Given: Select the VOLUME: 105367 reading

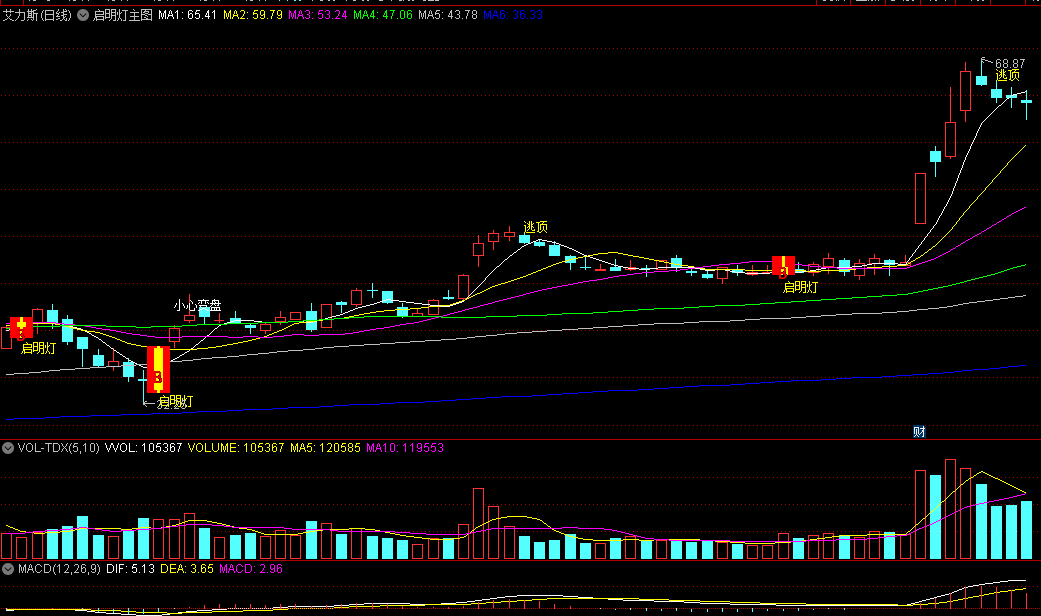Looking at the screenshot, I should tap(236, 448).
